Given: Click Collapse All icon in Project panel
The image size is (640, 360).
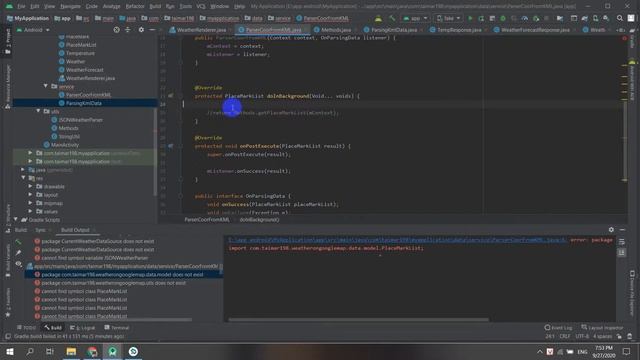Looking at the screenshot, I should 128,30.
